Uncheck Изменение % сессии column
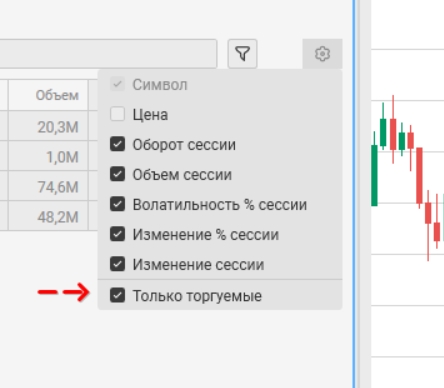The image size is (444, 388). (x=117, y=234)
